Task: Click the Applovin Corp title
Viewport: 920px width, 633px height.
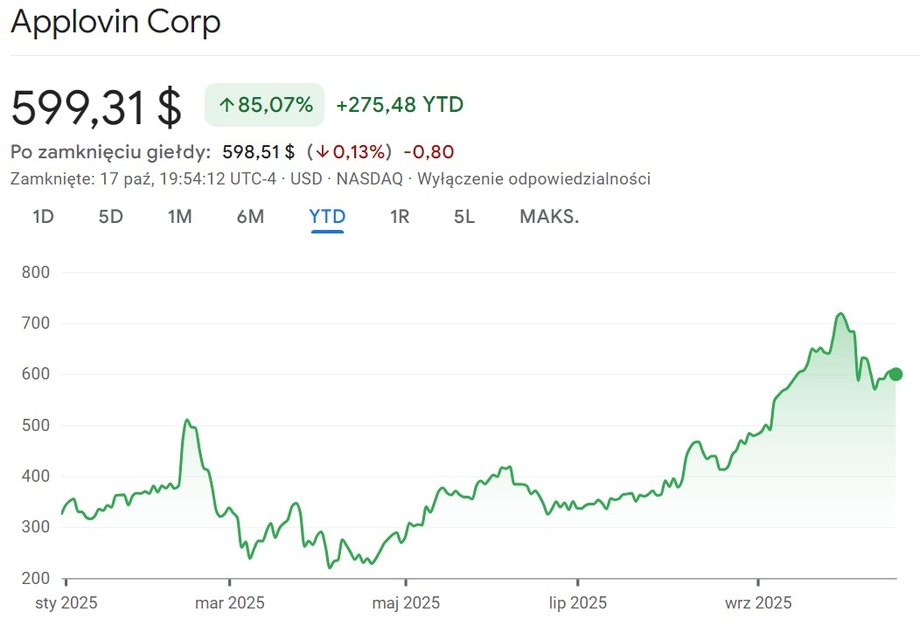Action: pyautogui.click(x=116, y=22)
